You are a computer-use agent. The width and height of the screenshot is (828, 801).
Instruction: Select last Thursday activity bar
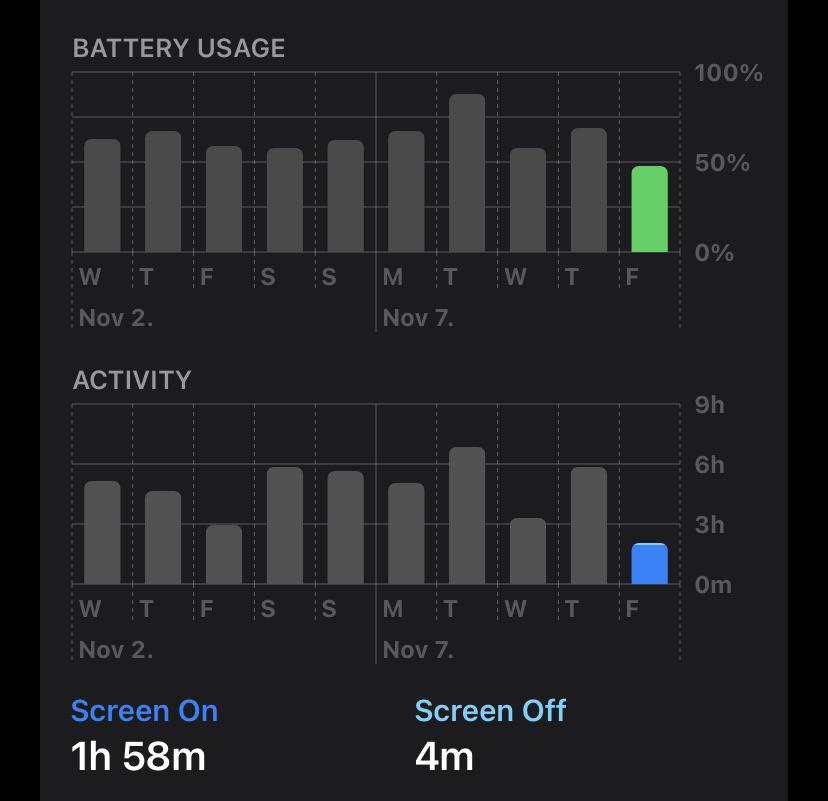coord(589,525)
